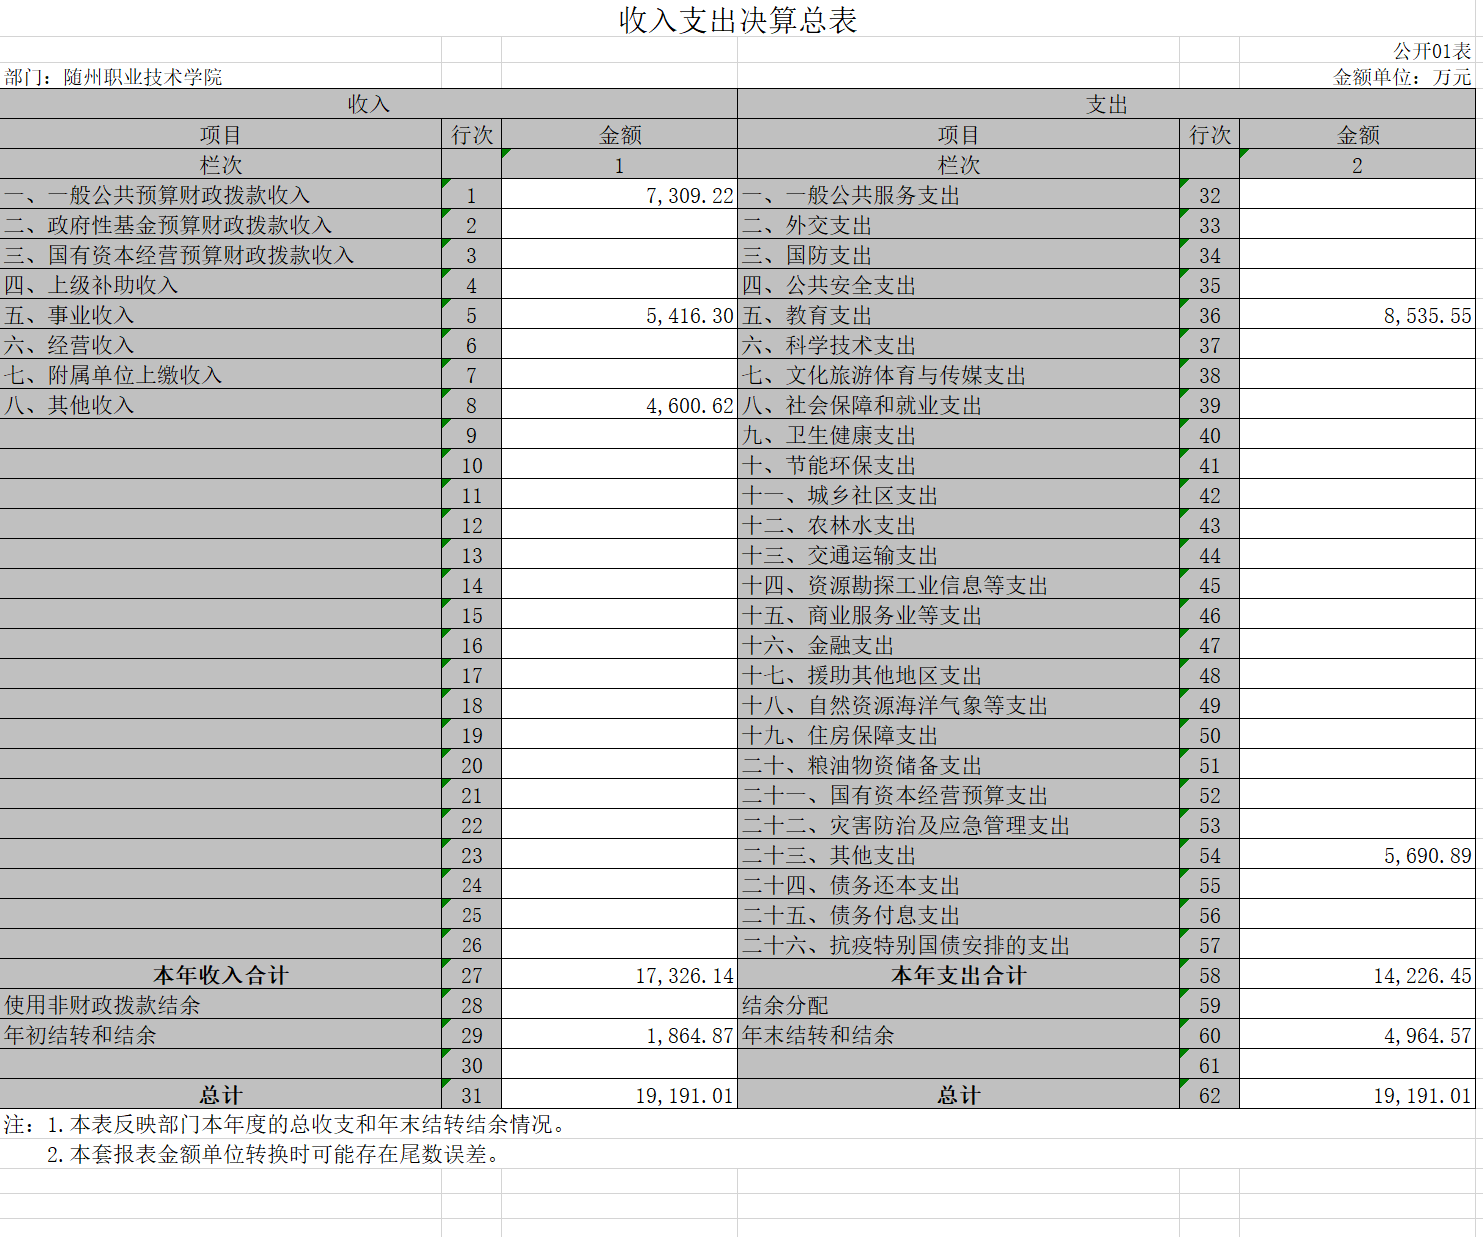This screenshot has width=1483, height=1237.
Task: Select 资源勘探工业信息等支出 cell
Action: click(x=959, y=585)
